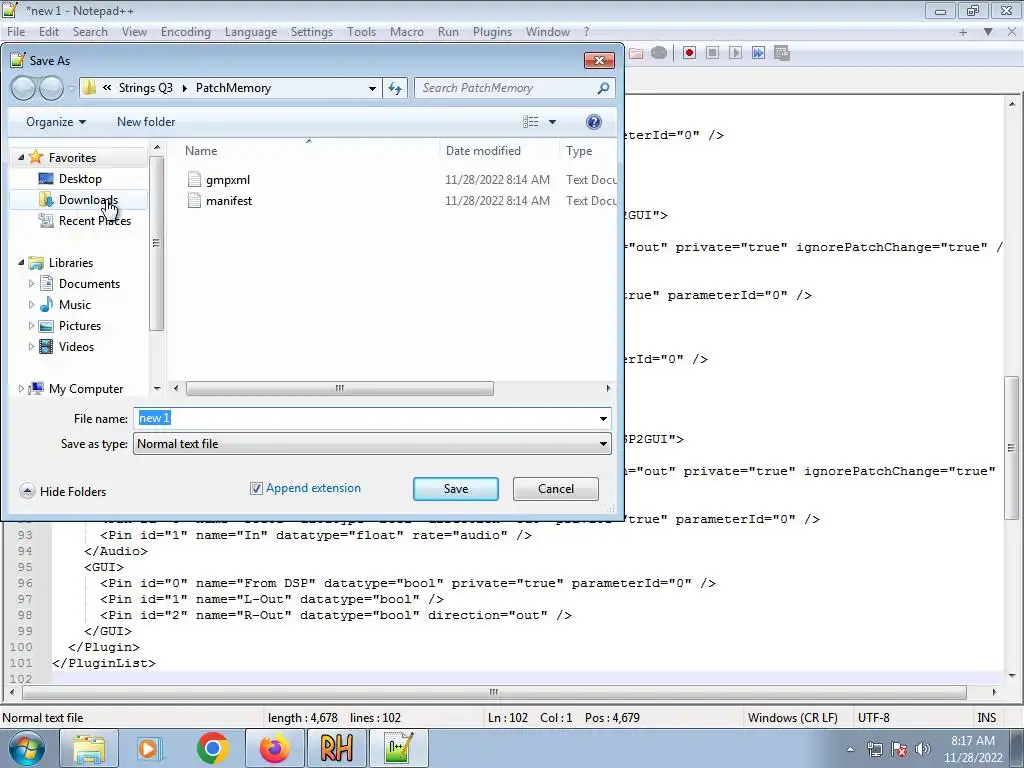Click the change view icon in the dialog
Screen dimensions: 1024x768
(531, 122)
